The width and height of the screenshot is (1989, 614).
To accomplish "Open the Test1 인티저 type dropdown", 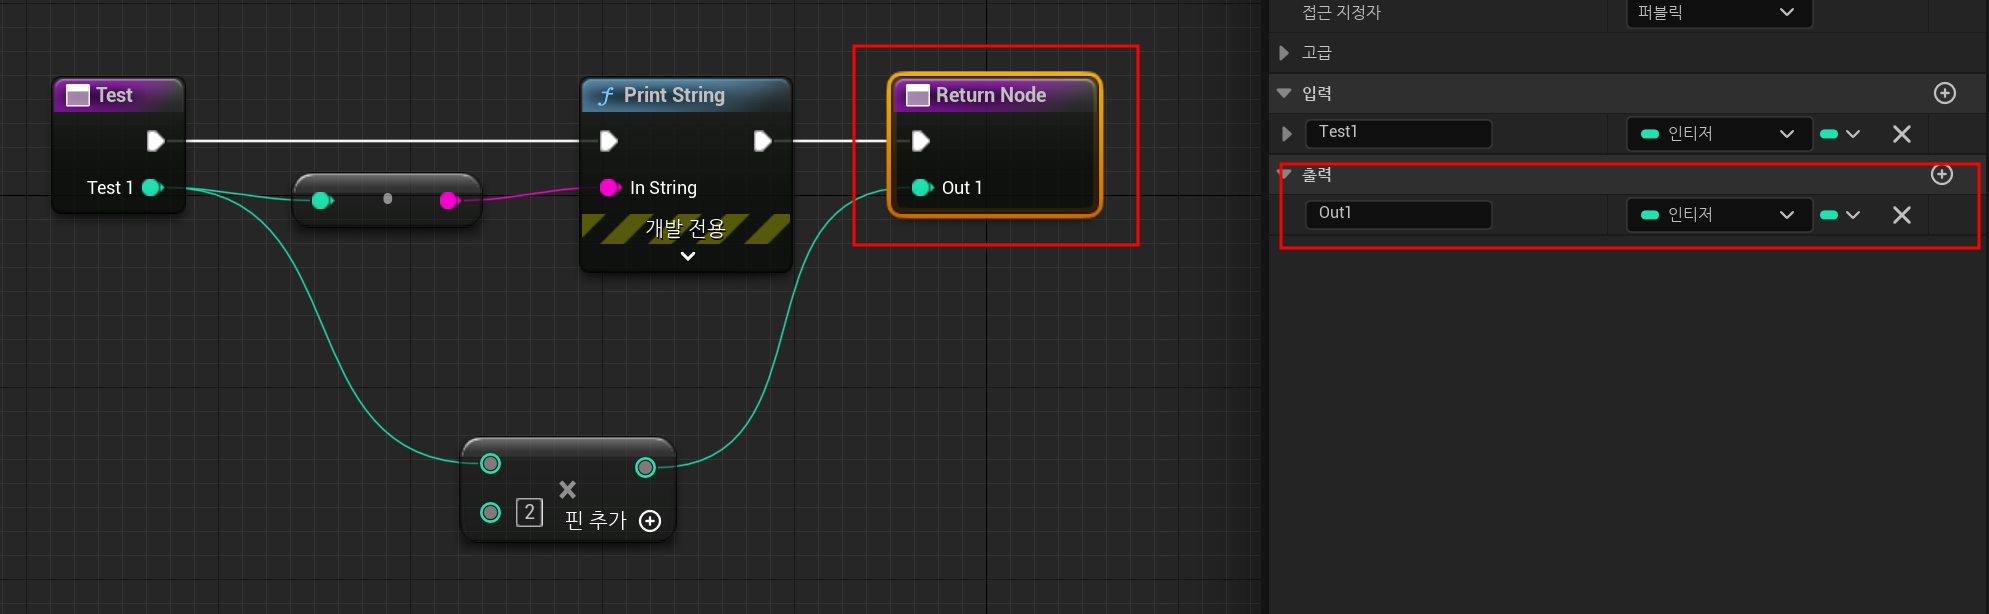I will coord(1719,133).
